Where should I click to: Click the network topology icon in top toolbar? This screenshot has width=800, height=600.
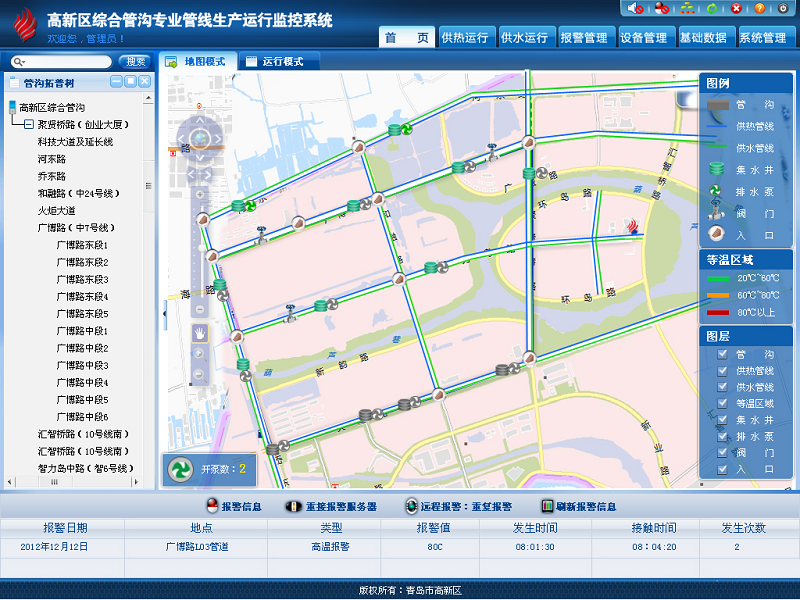coord(687,8)
